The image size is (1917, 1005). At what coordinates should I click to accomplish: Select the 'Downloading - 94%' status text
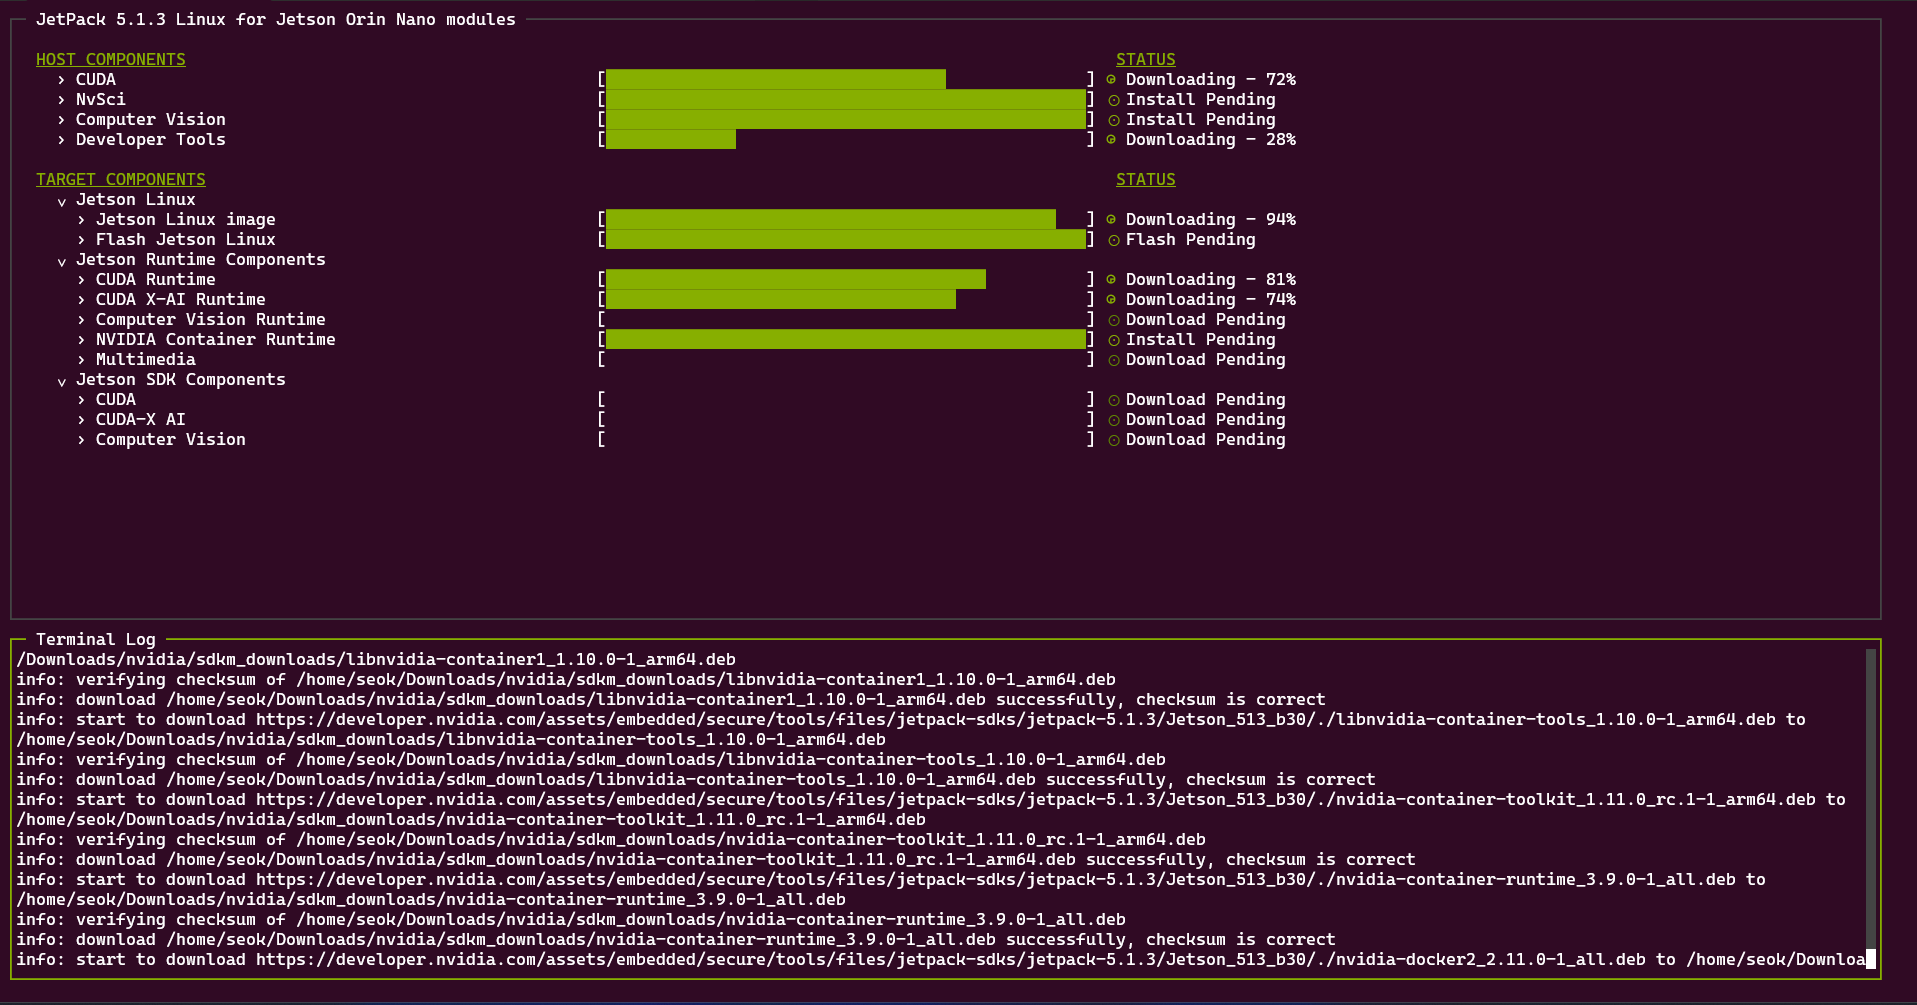coord(1211,220)
